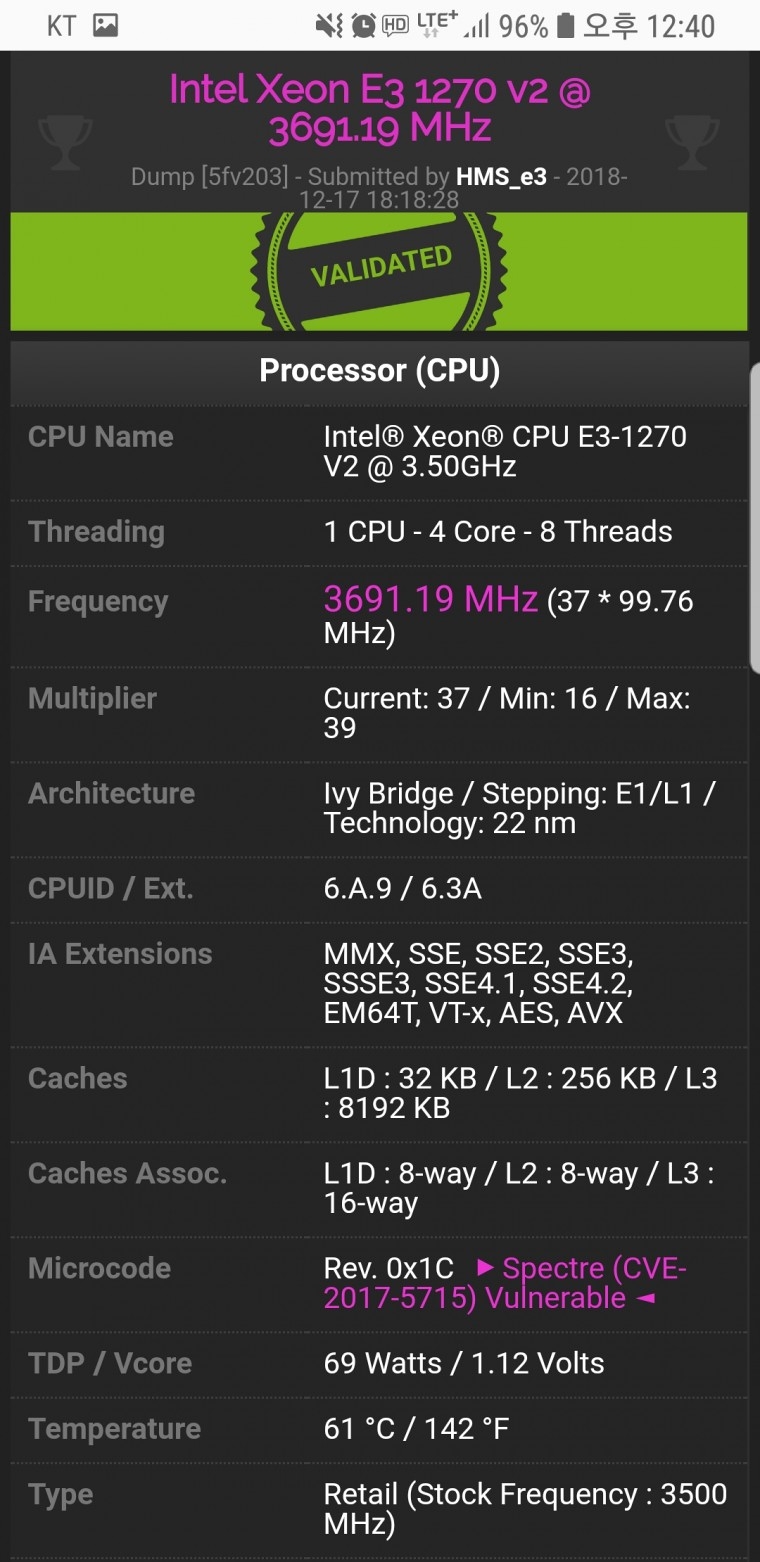Click the page scrollbar handle
Viewport: 760px width, 1562px height.
point(754,516)
